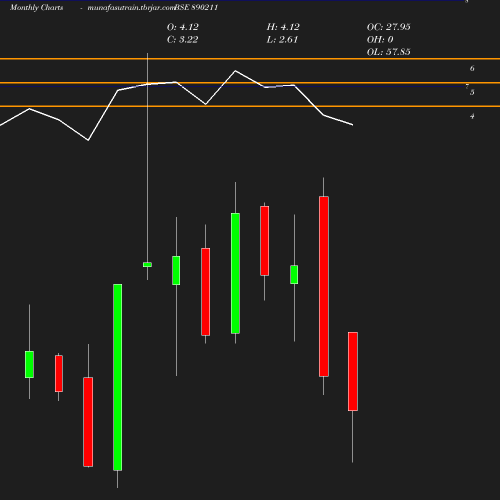Click the 'OC: 27.95' value

click(x=389, y=27)
